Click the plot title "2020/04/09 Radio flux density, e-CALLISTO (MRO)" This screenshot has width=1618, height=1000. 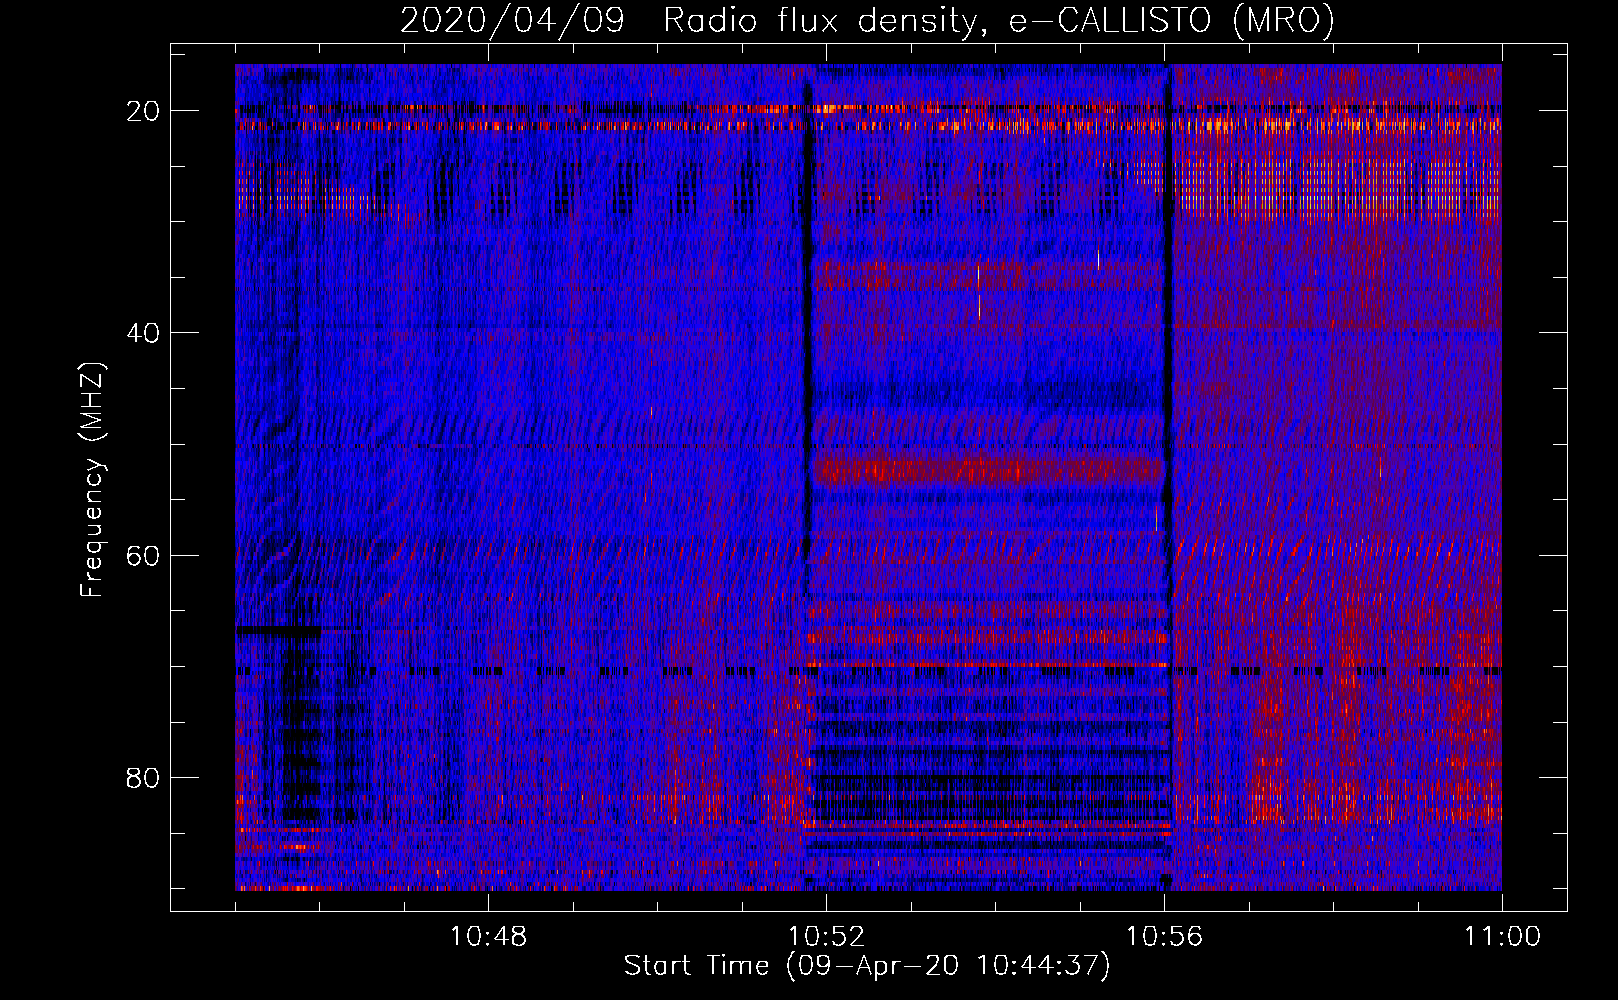pyautogui.click(x=867, y=20)
